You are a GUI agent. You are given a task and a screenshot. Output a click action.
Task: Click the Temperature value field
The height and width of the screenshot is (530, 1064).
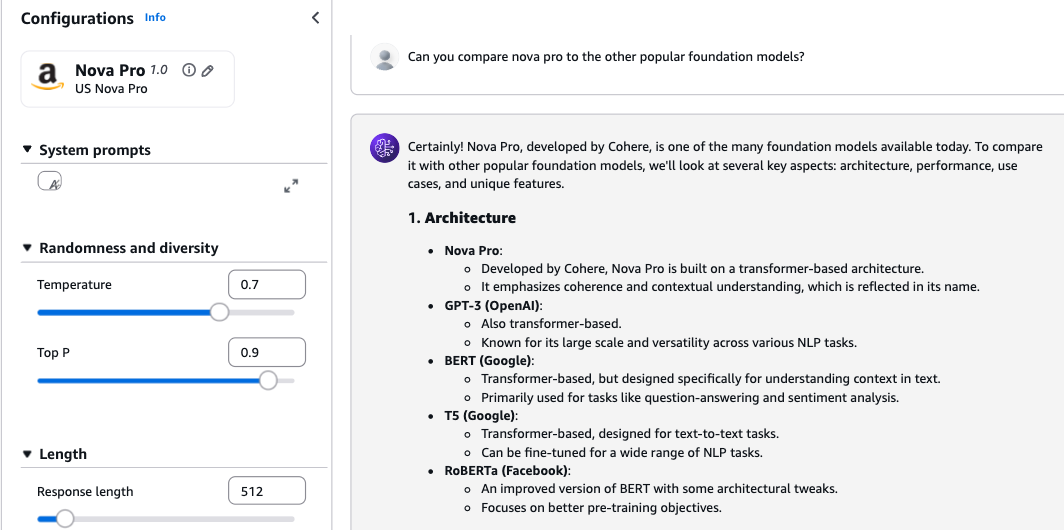click(267, 284)
